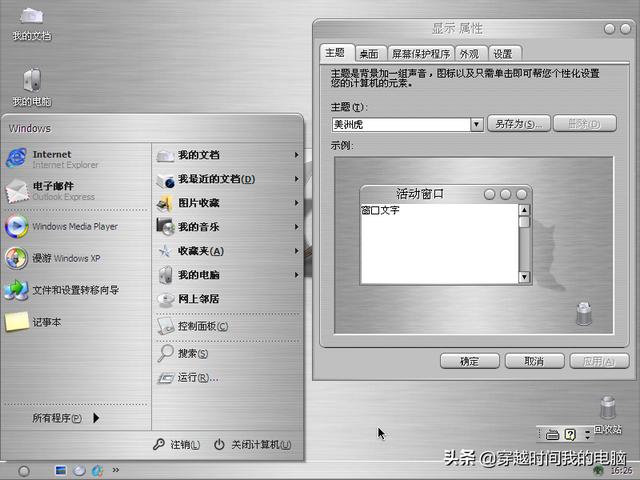
Task: Open Outlook Express email entry
Action: pos(76,191)
